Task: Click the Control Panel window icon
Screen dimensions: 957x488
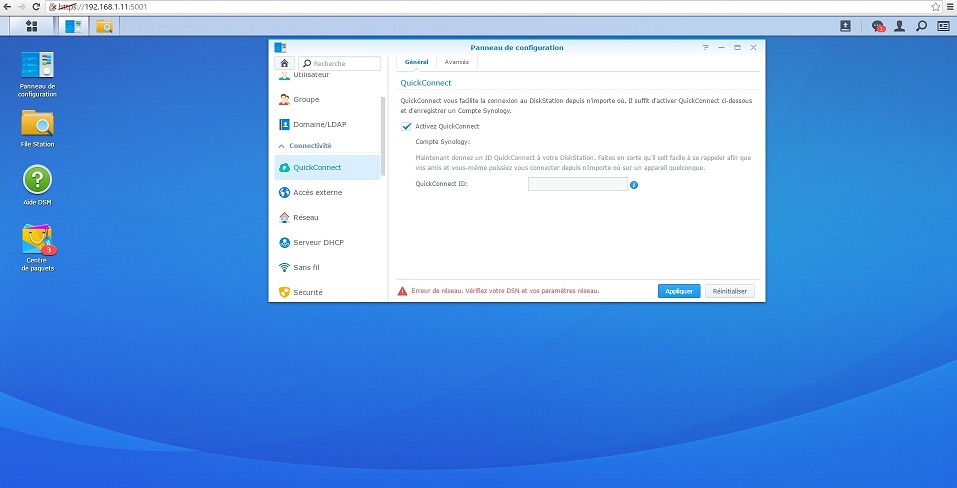Action: (x=280, y=48)
